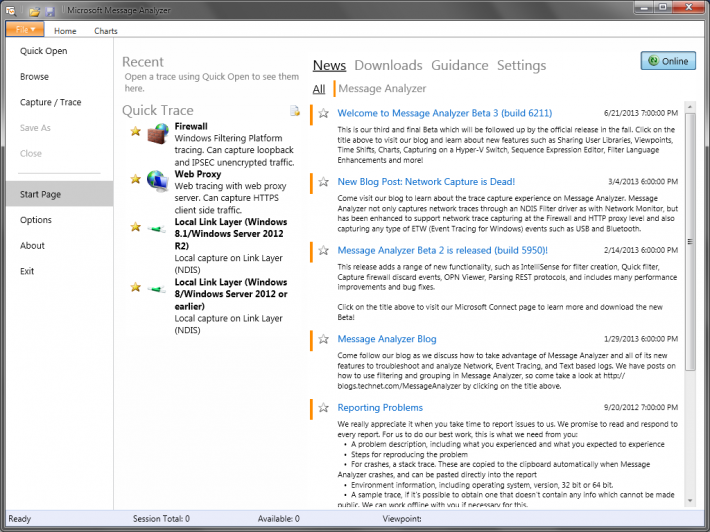
Task: Toggle the favorite star for Firewall trace
Action: (135, 131)
